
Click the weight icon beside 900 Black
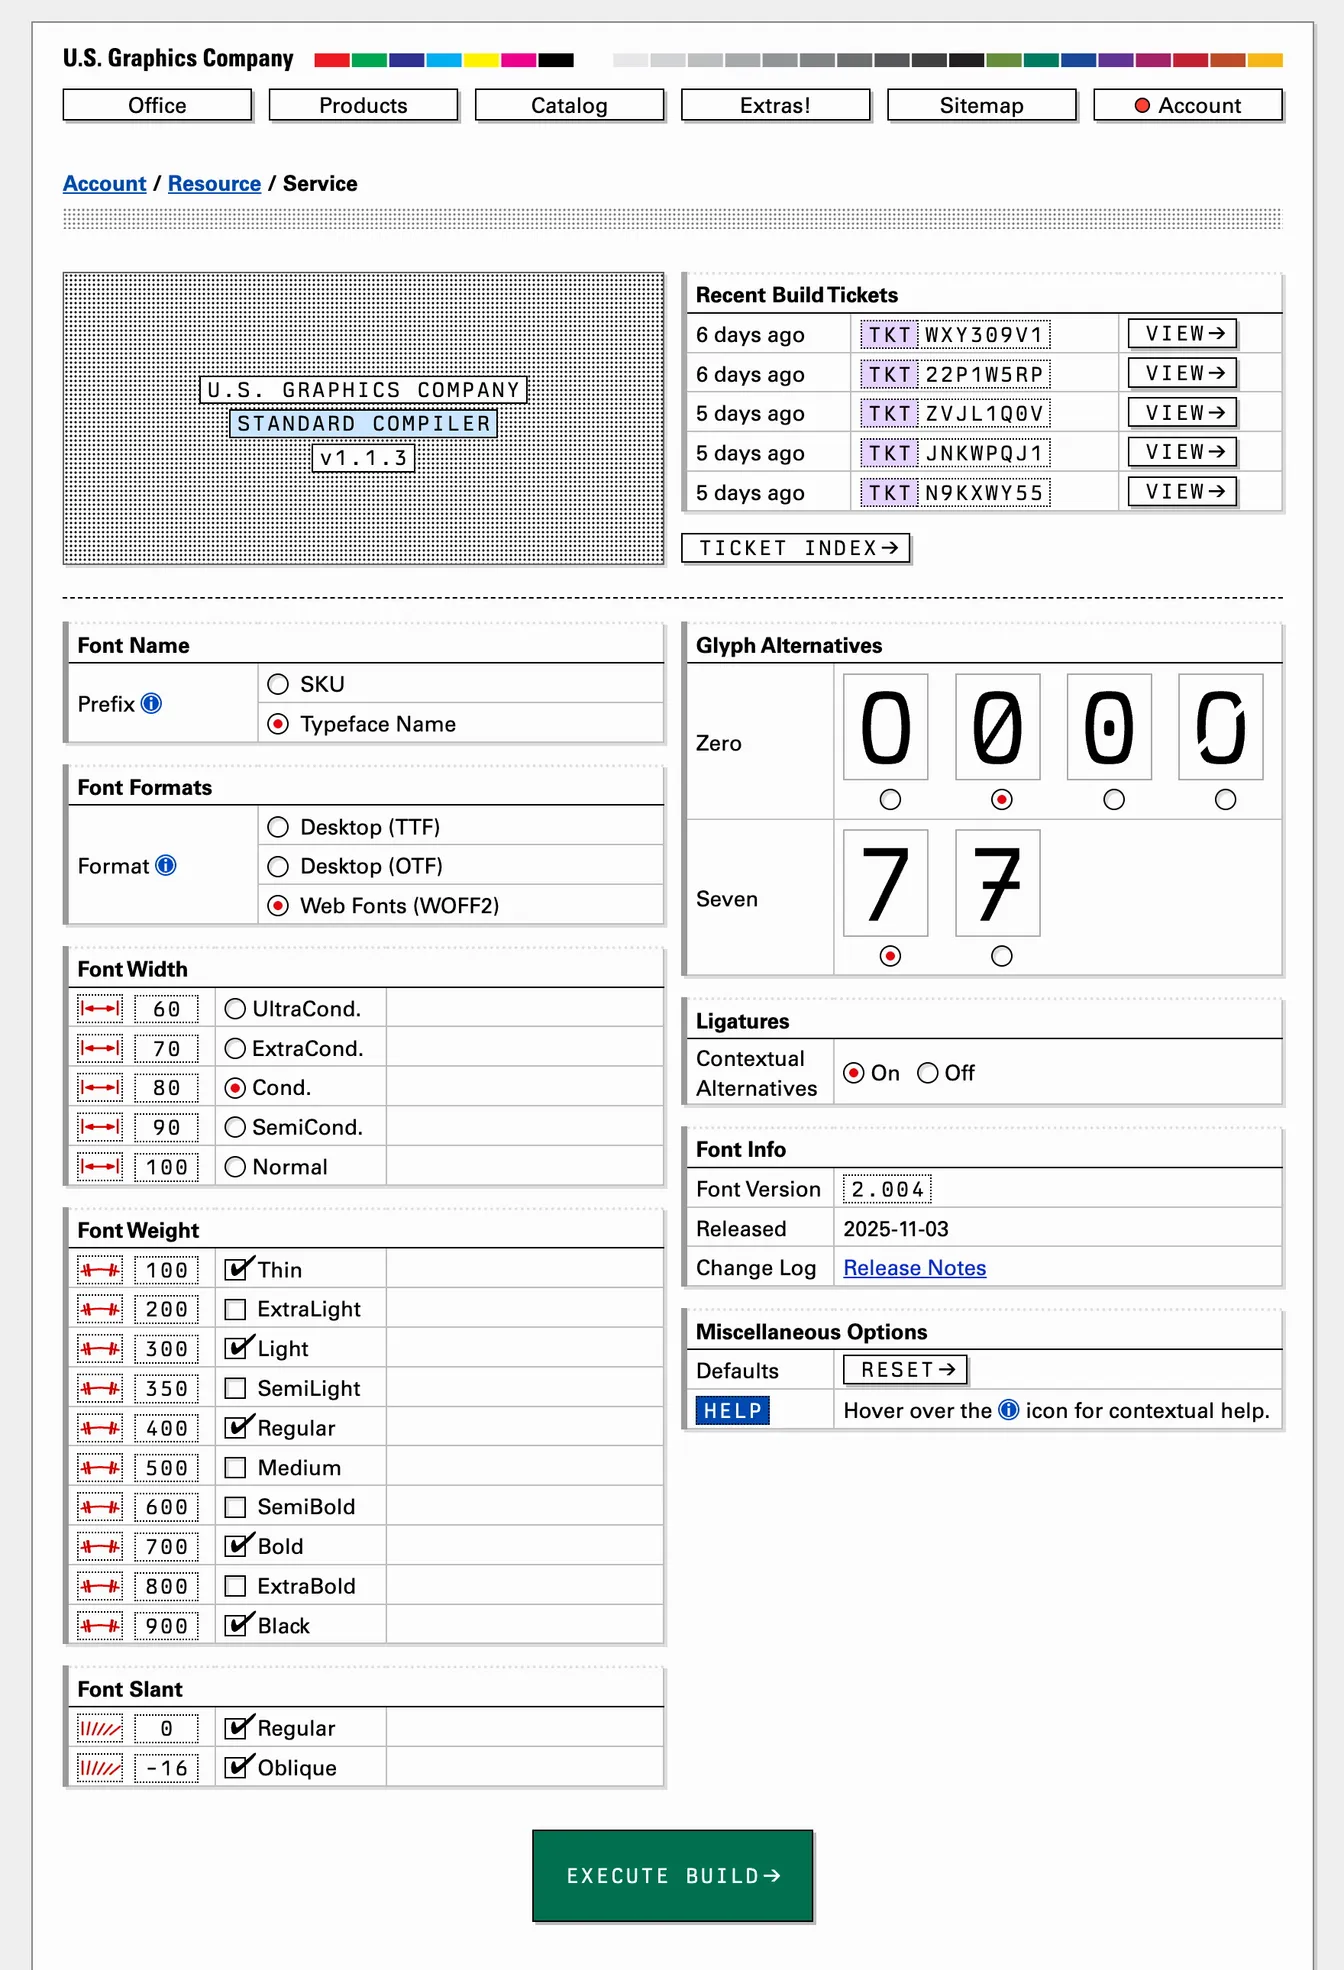[x=100, y=1625]
